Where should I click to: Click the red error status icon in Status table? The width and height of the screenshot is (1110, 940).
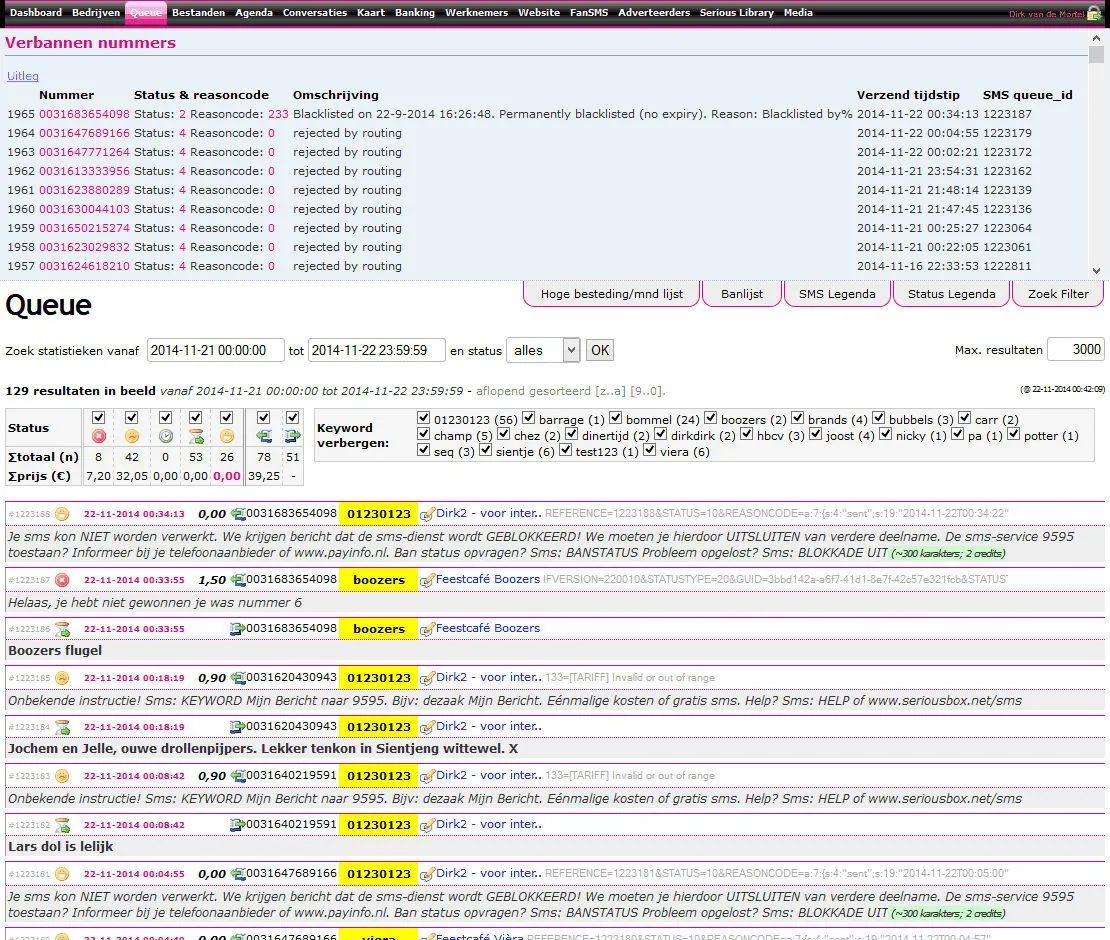98,436
